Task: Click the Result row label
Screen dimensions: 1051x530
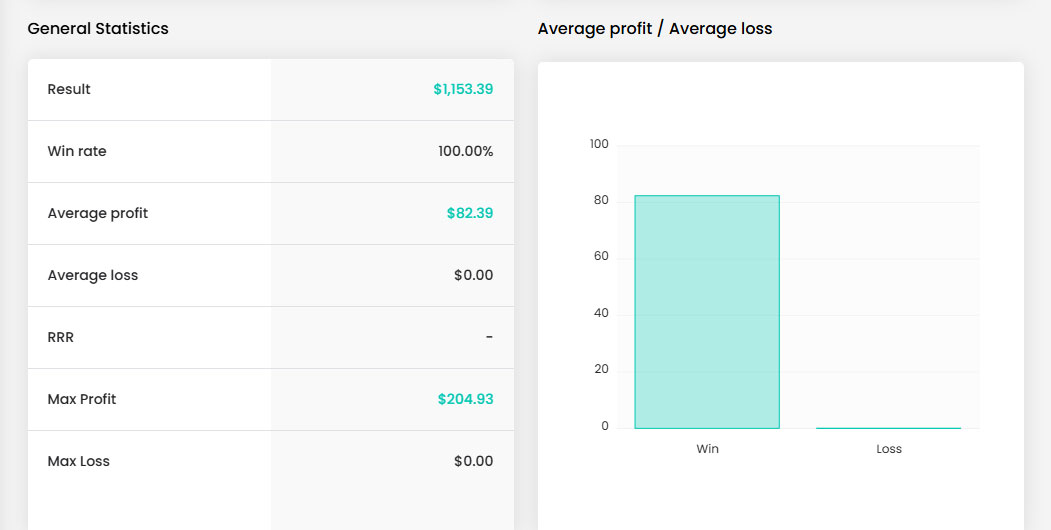Action: pyautogui.click(x=69, y=89)
